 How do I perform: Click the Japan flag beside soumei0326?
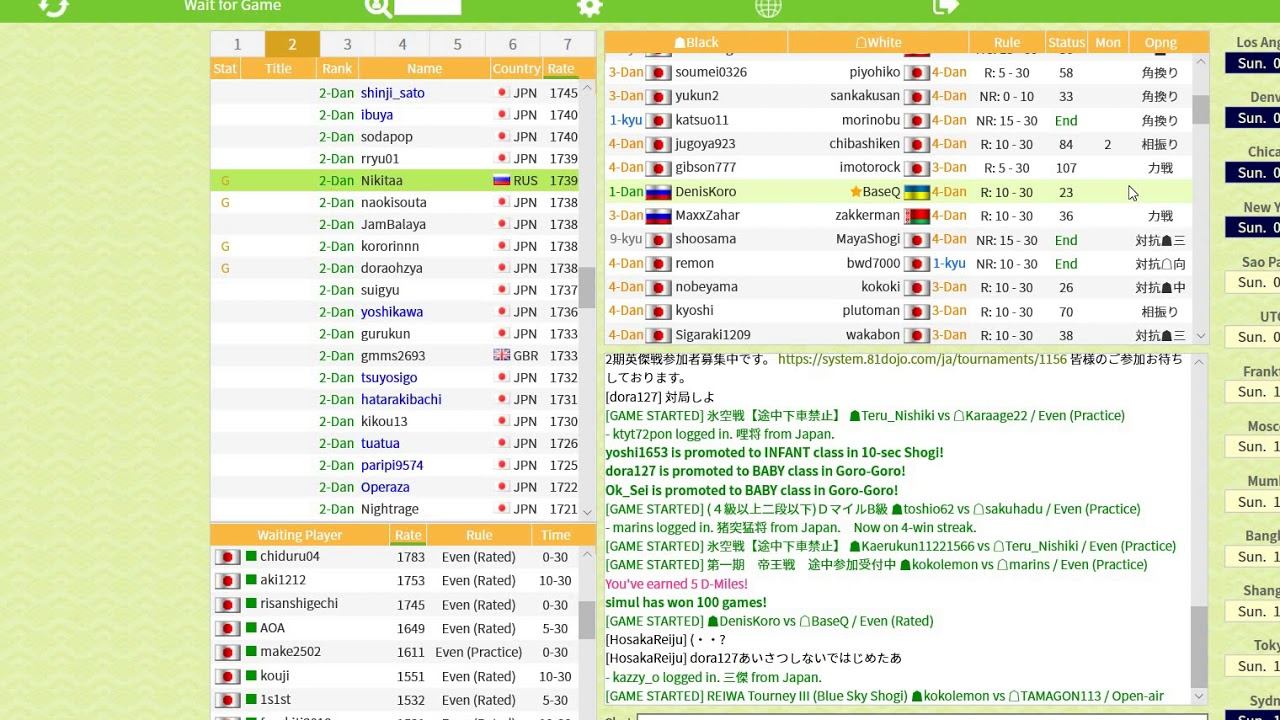tap(658, 72)
